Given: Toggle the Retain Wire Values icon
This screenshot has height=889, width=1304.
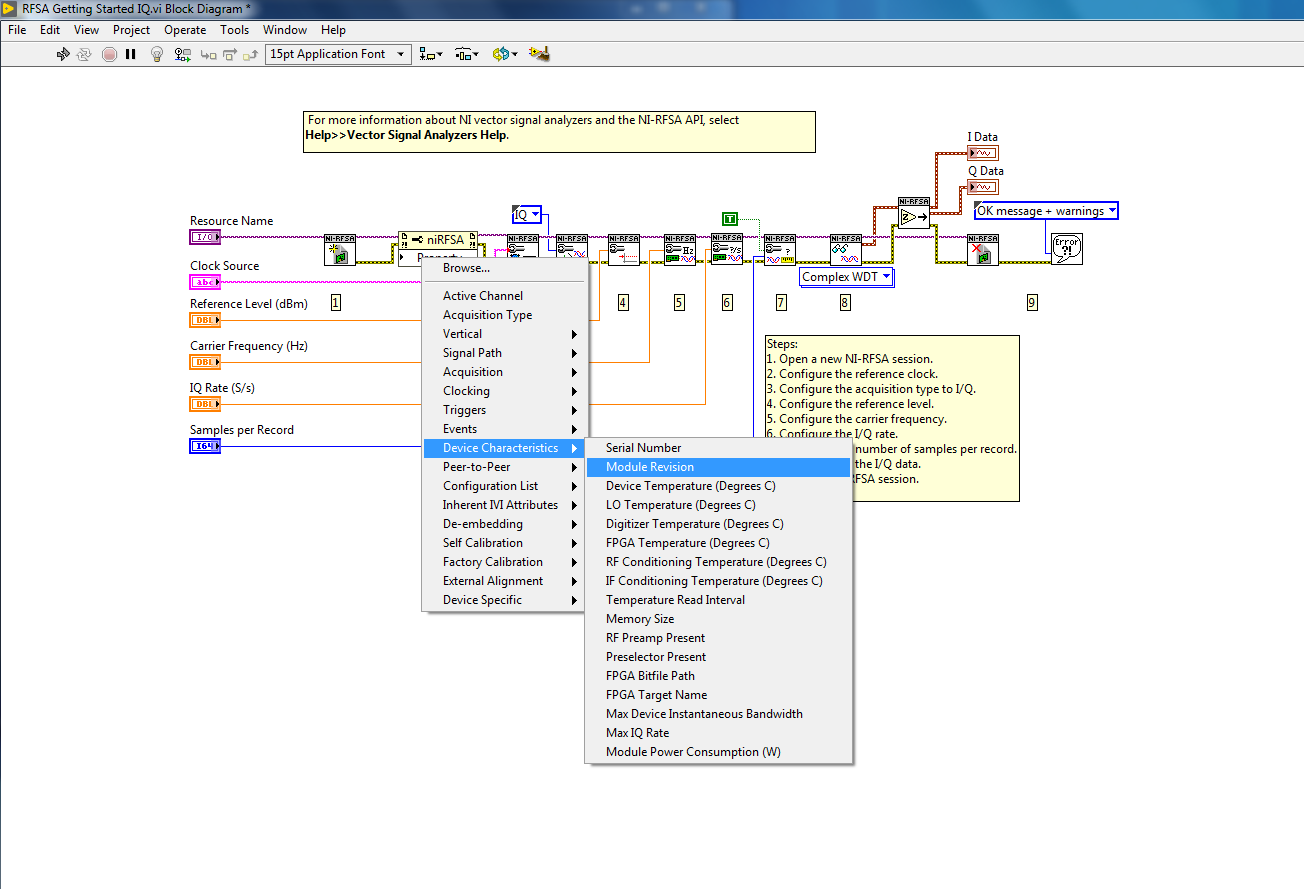Looking at the screenshot, I should [181, 54].
